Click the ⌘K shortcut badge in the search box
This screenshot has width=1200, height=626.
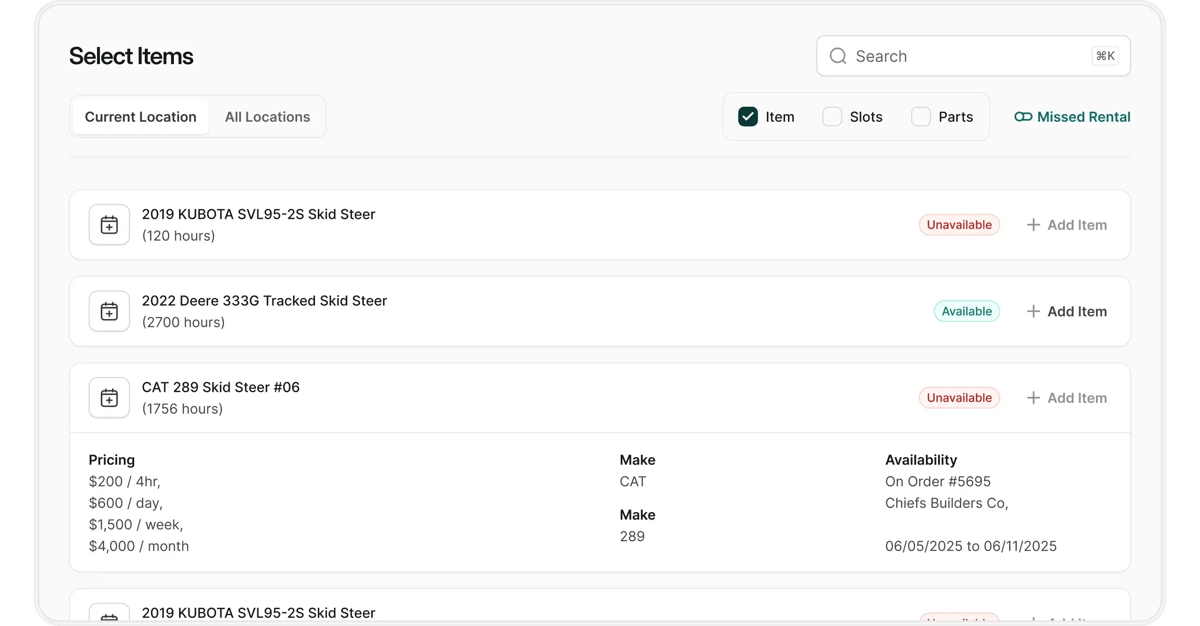pyautogui.click(x=1105, y=56)
